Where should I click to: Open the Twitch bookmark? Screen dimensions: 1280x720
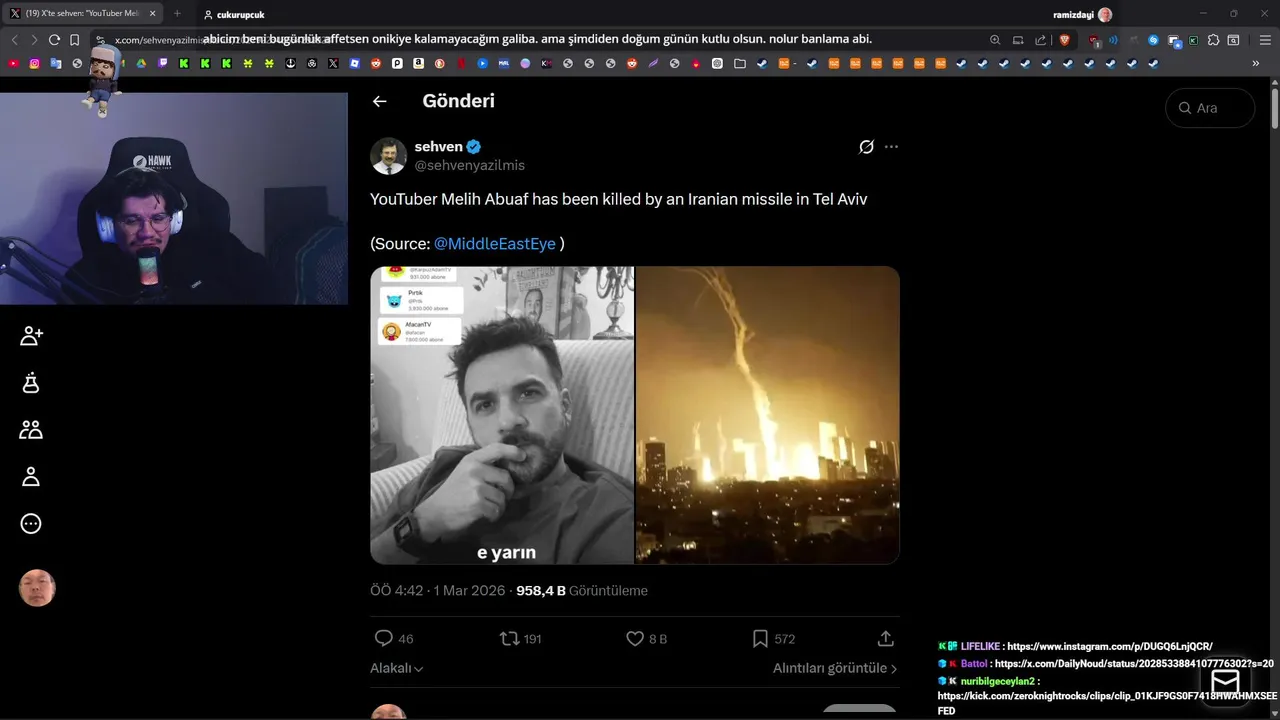(x=162, y=63)
